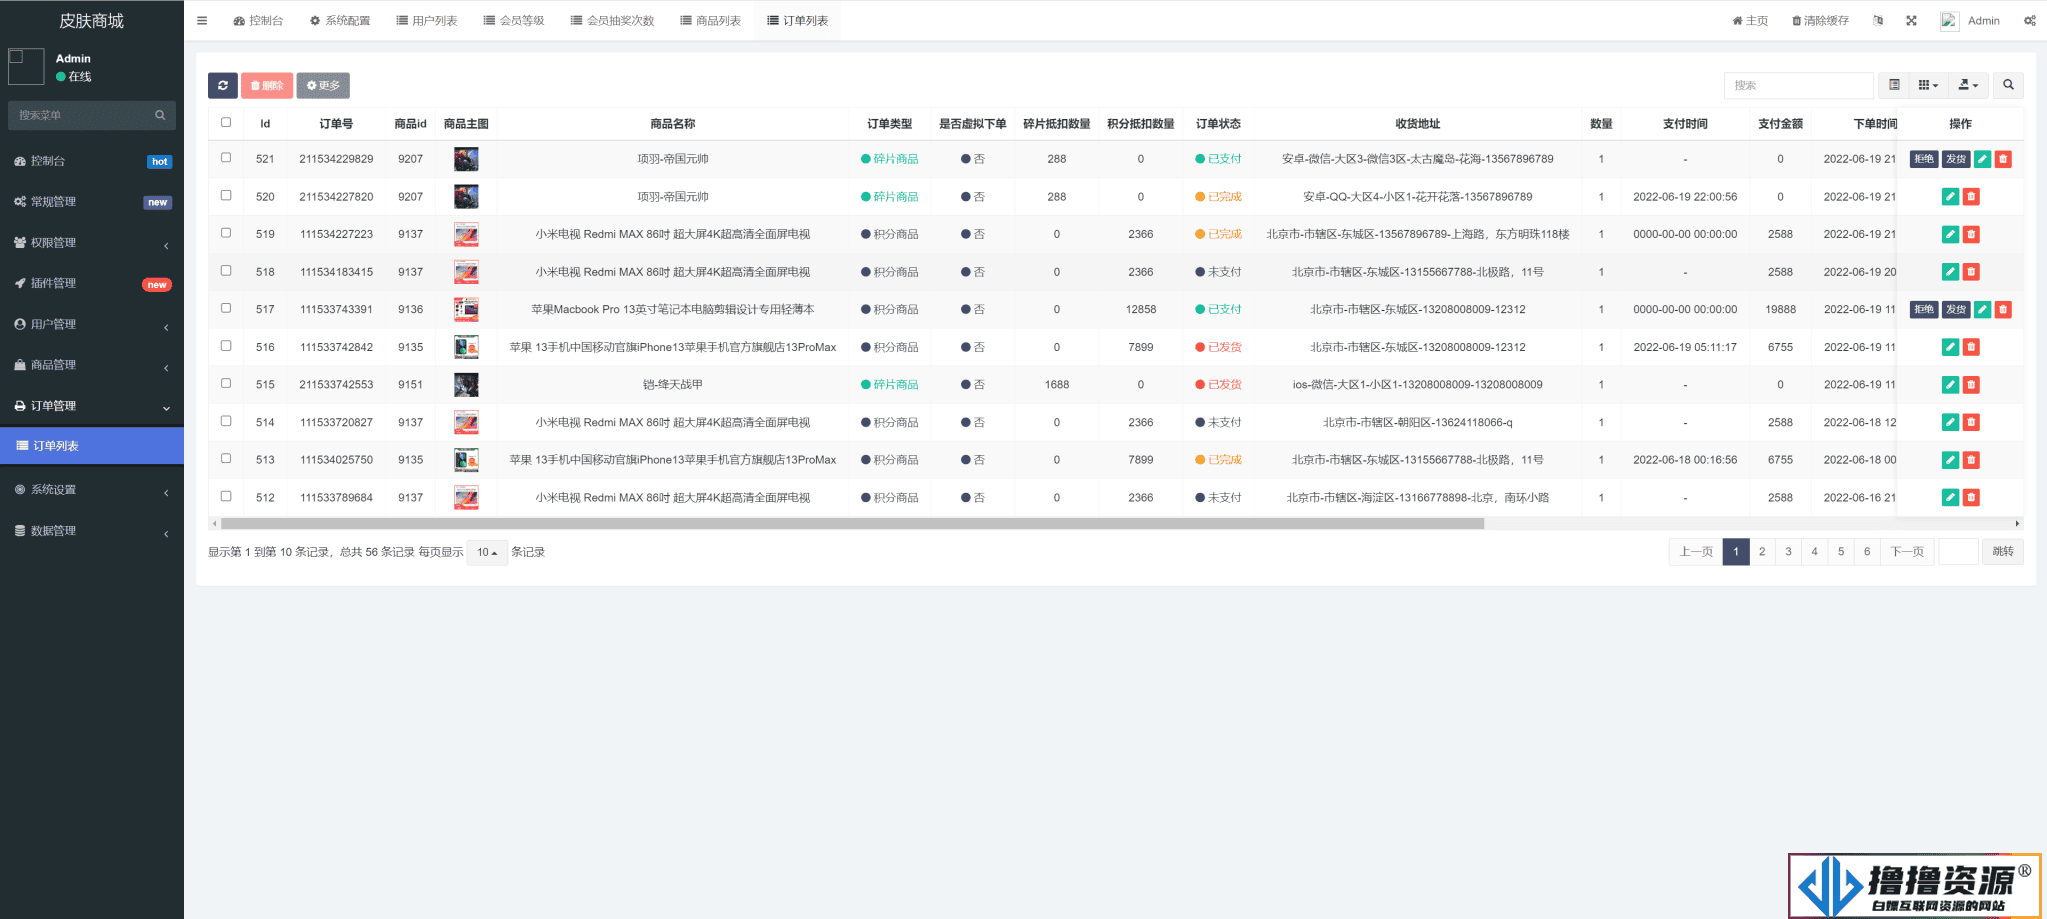The width and height of the screenshot is (2047, 919).
Task: Edit order 517 using the pencil icon
Action: click(1982, 310)
